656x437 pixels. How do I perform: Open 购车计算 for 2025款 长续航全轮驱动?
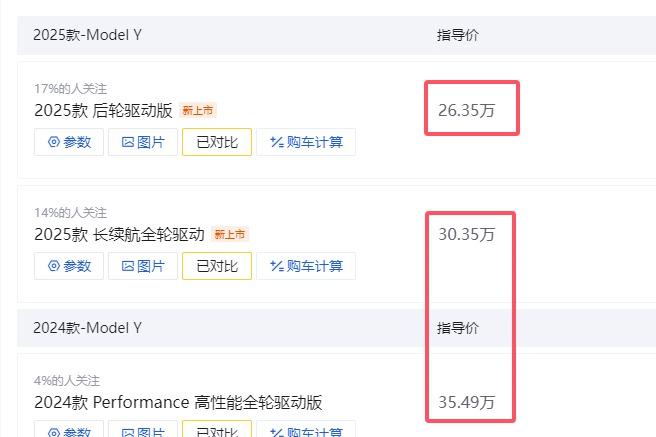[x=306, y=266]
